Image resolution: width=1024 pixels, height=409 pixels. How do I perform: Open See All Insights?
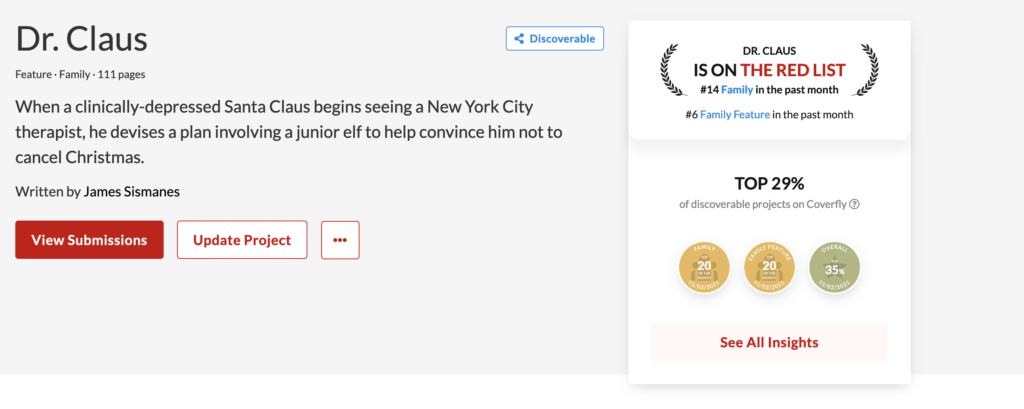pos(769,342)
